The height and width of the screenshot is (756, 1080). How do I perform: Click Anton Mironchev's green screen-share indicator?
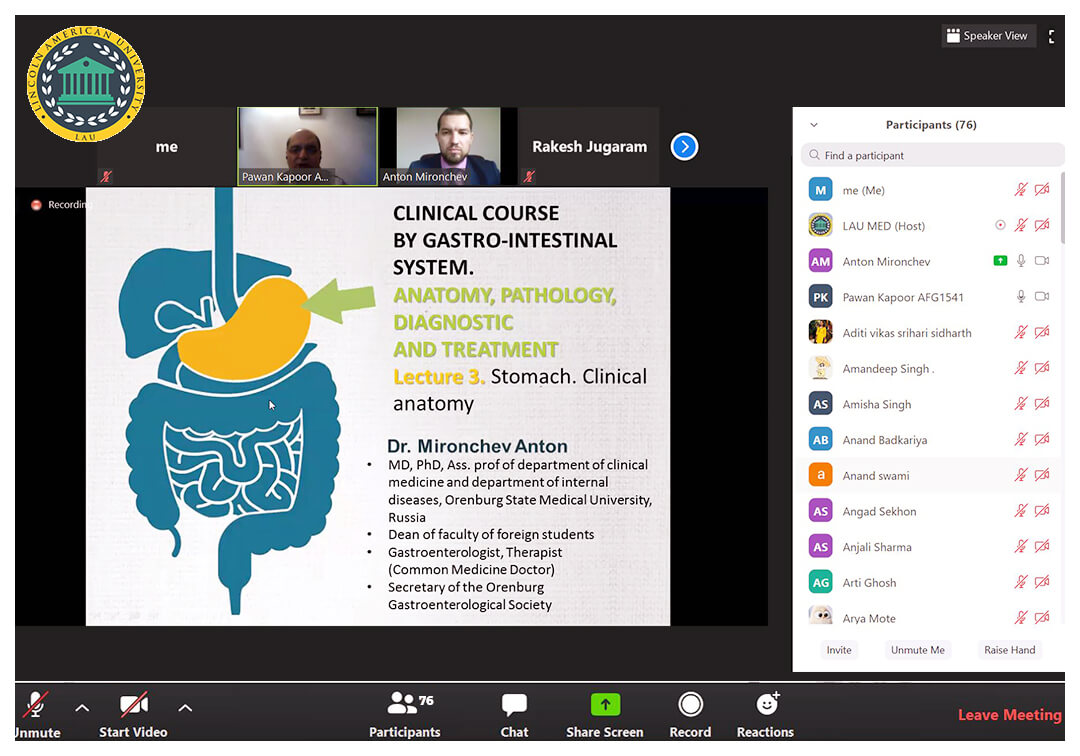(1000, 260)
